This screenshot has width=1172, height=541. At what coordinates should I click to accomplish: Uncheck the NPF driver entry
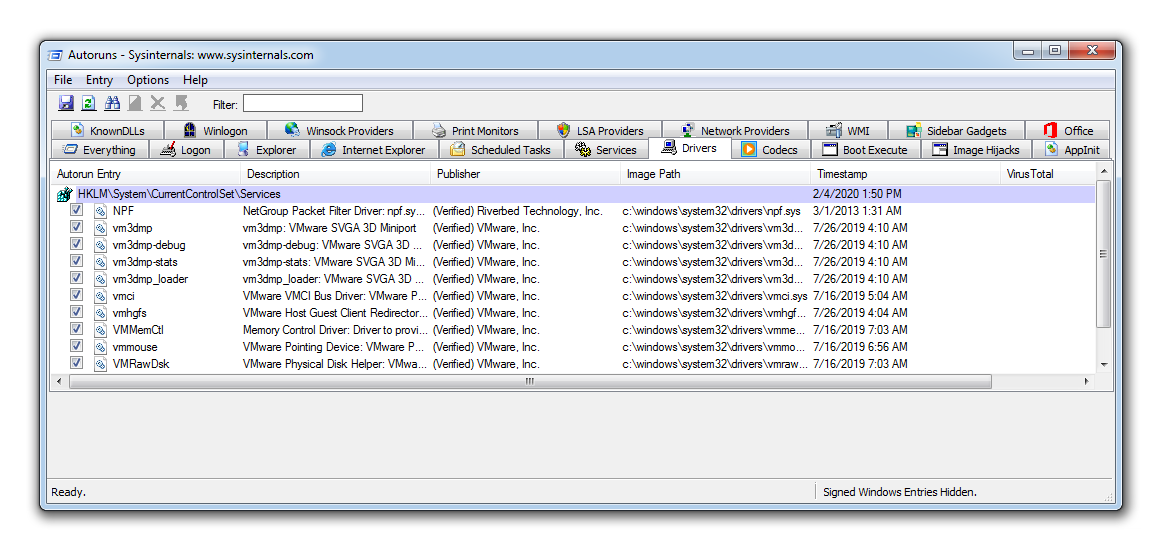[x=77, y=211]
